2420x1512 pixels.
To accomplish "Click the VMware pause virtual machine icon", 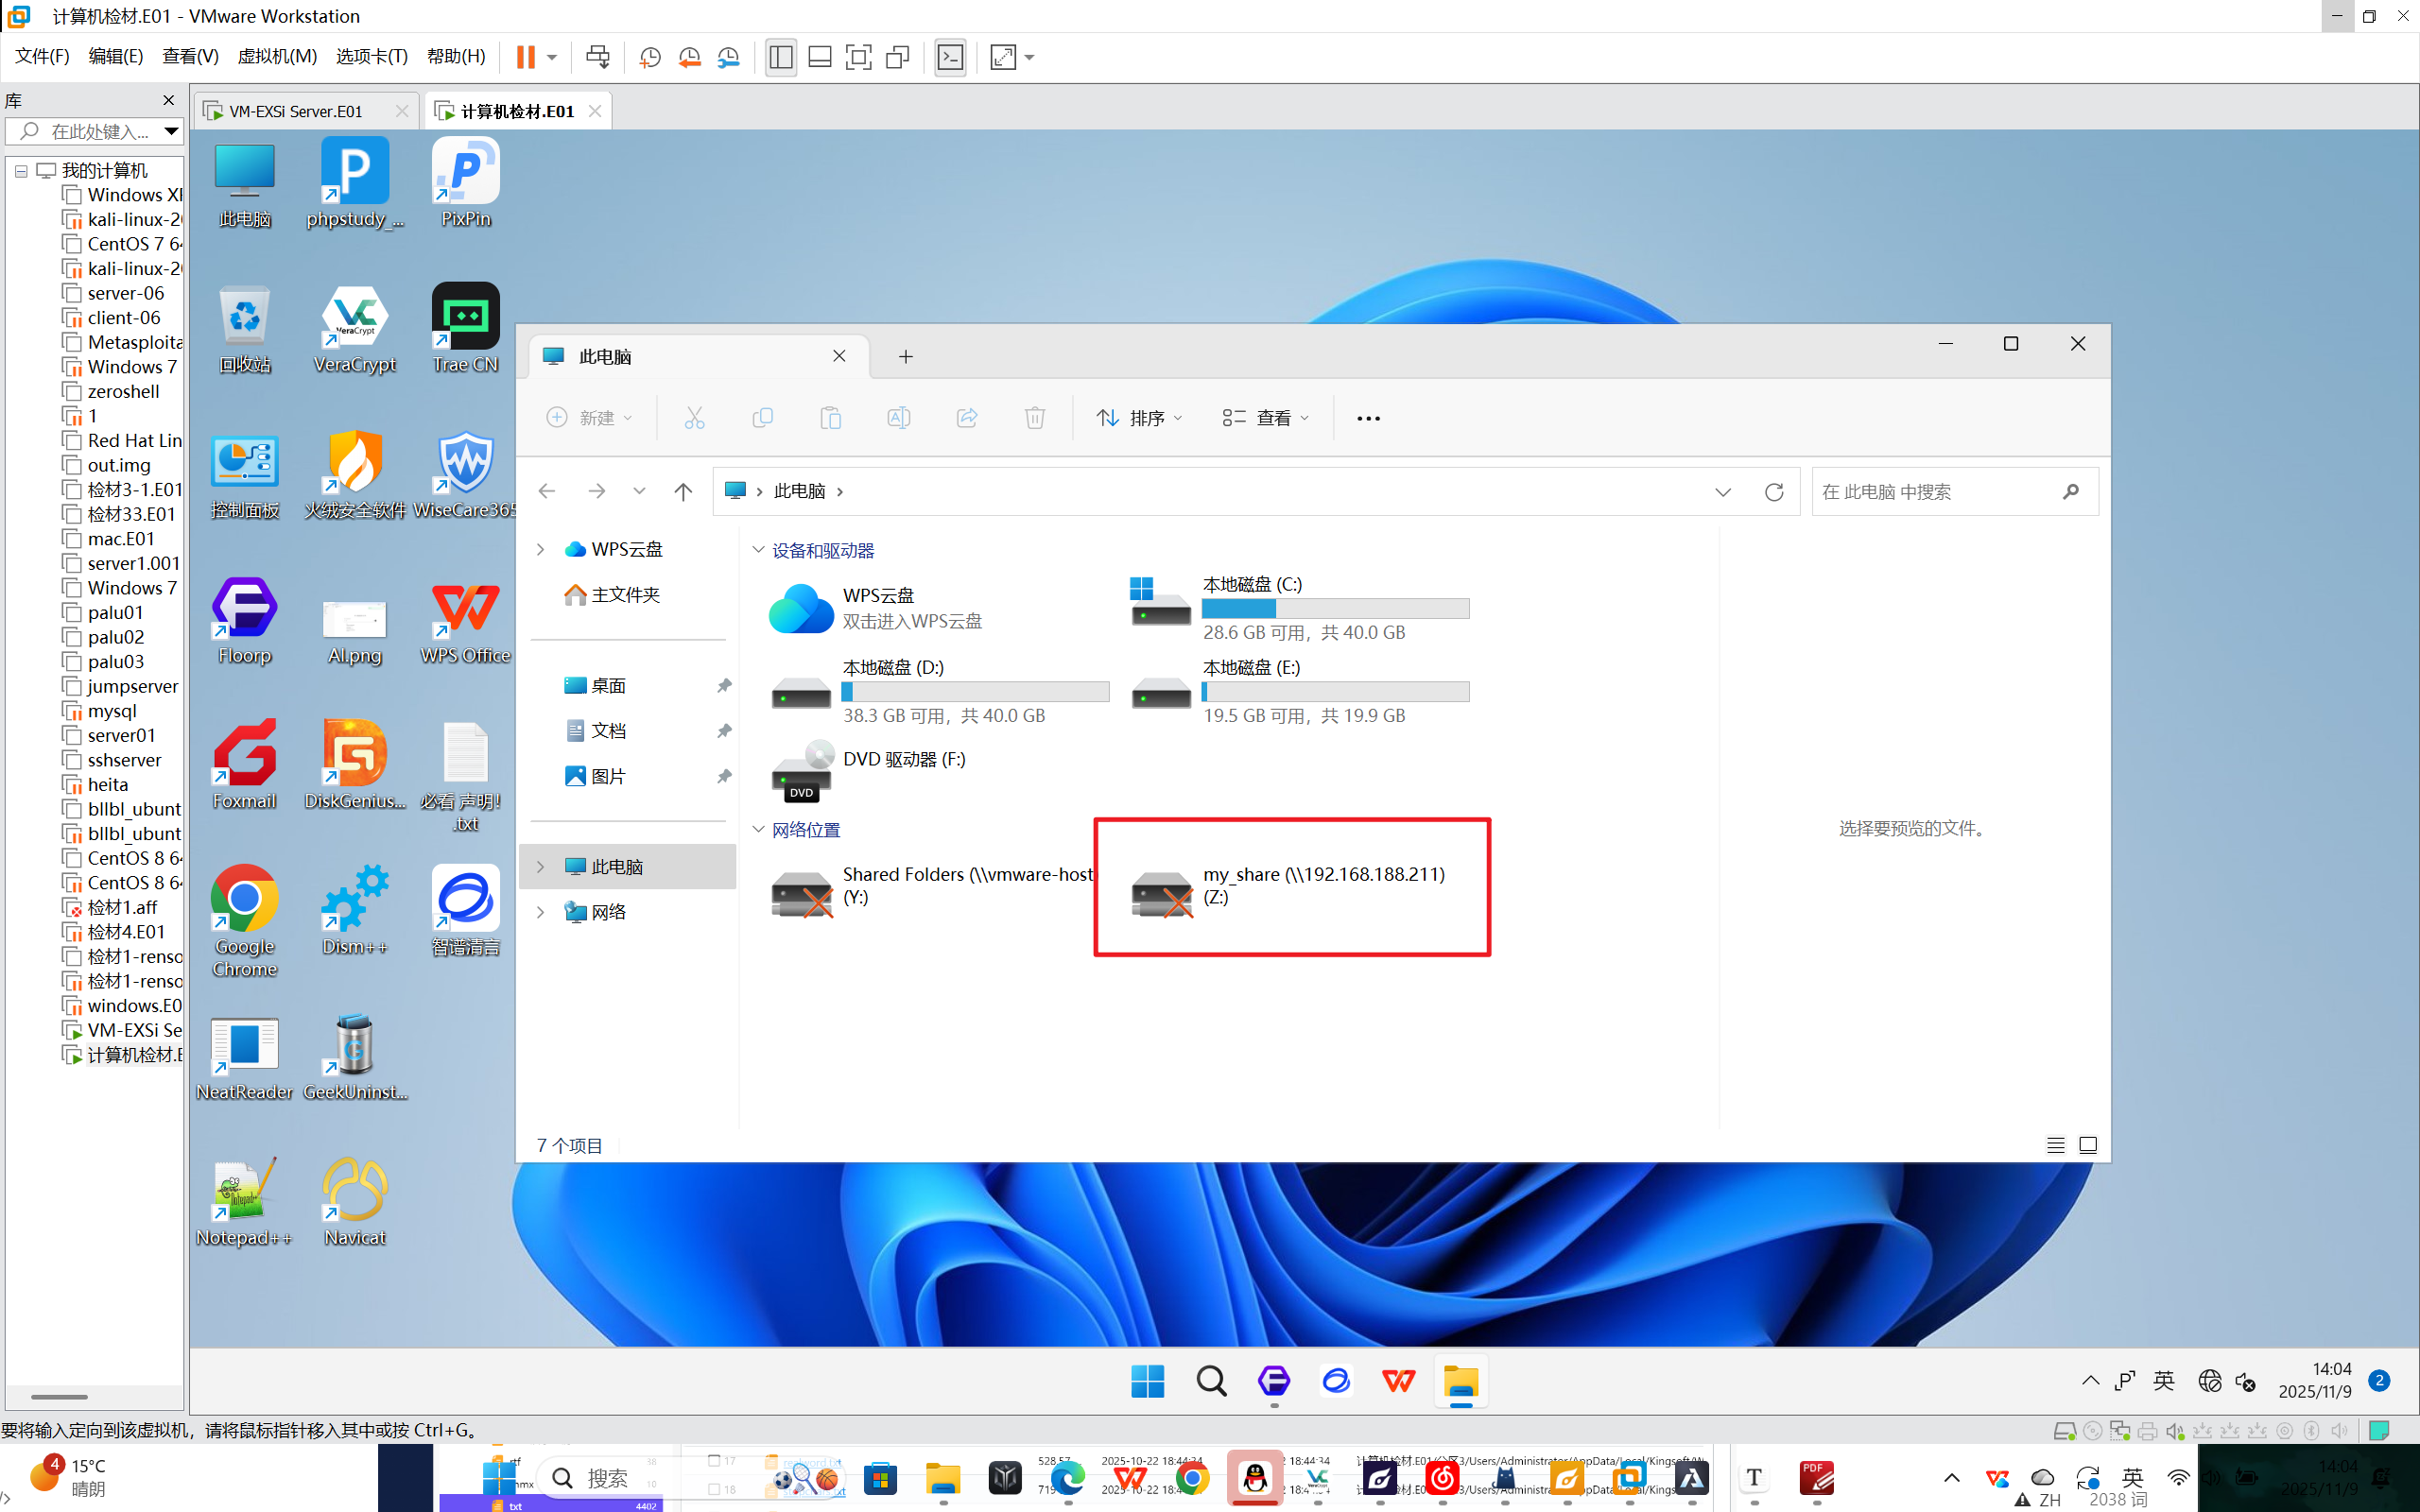I will click(525, 57).
